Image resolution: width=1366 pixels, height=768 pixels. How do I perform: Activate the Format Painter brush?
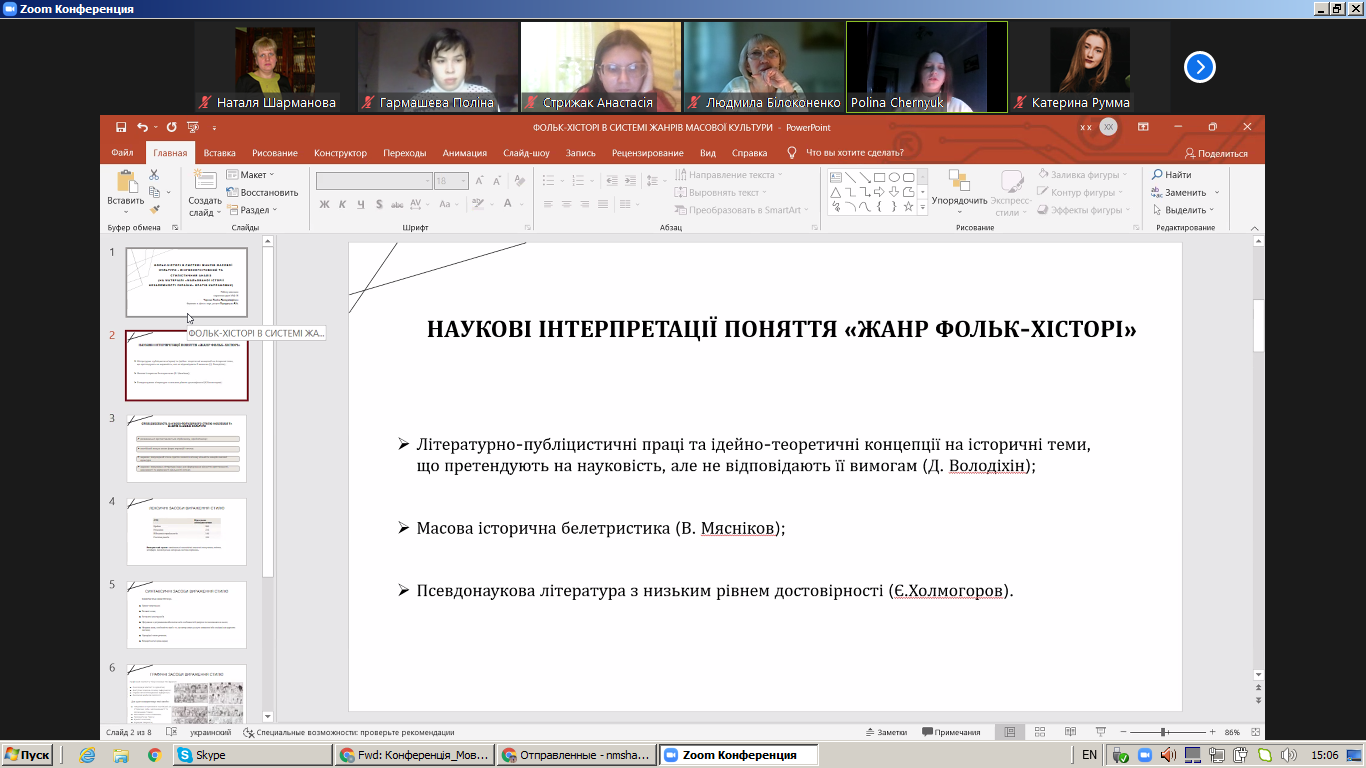click(154, 209)
